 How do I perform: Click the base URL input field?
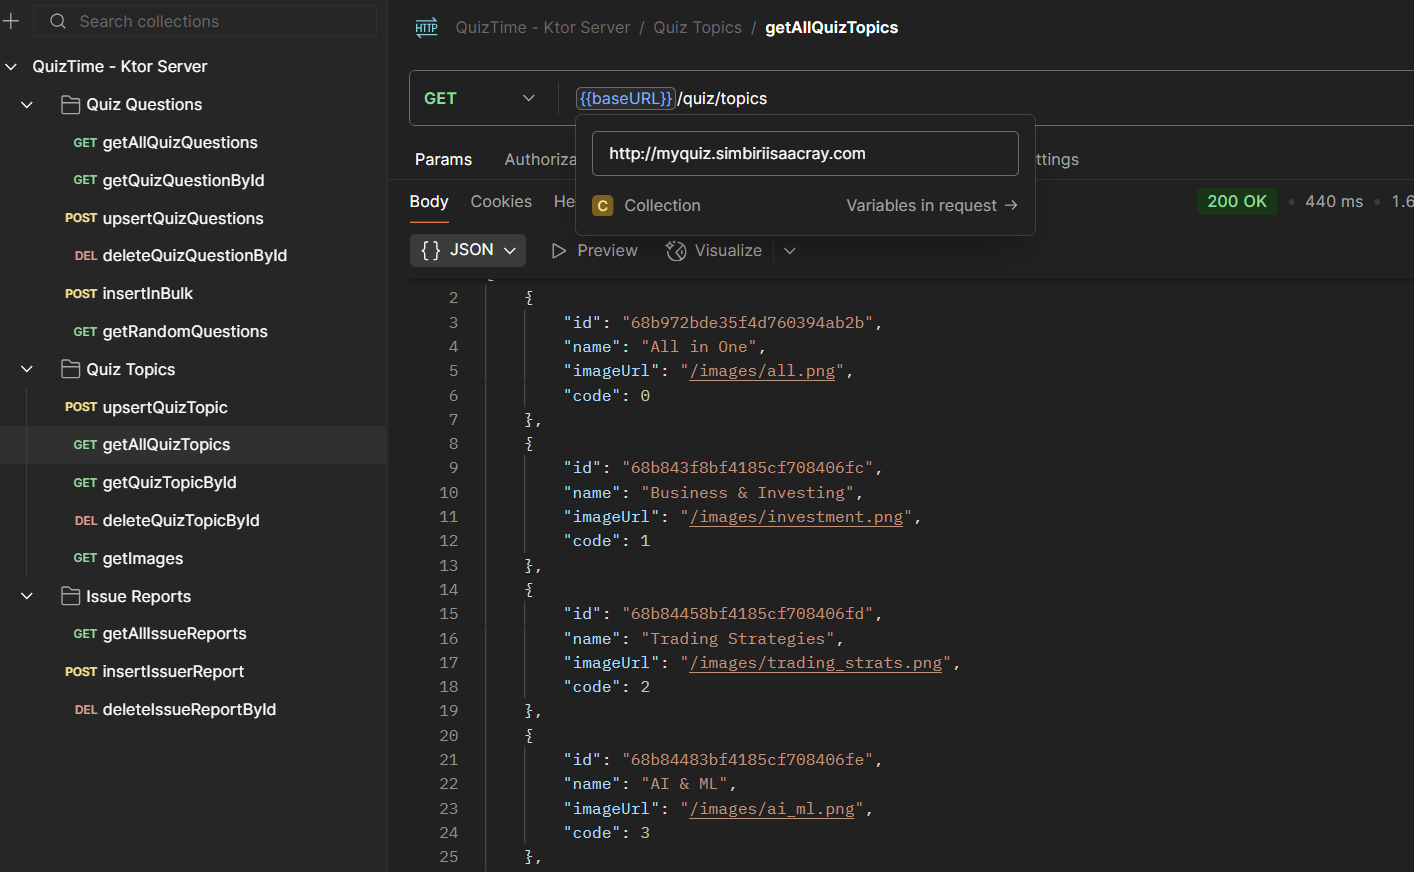(x=805, y=153)
